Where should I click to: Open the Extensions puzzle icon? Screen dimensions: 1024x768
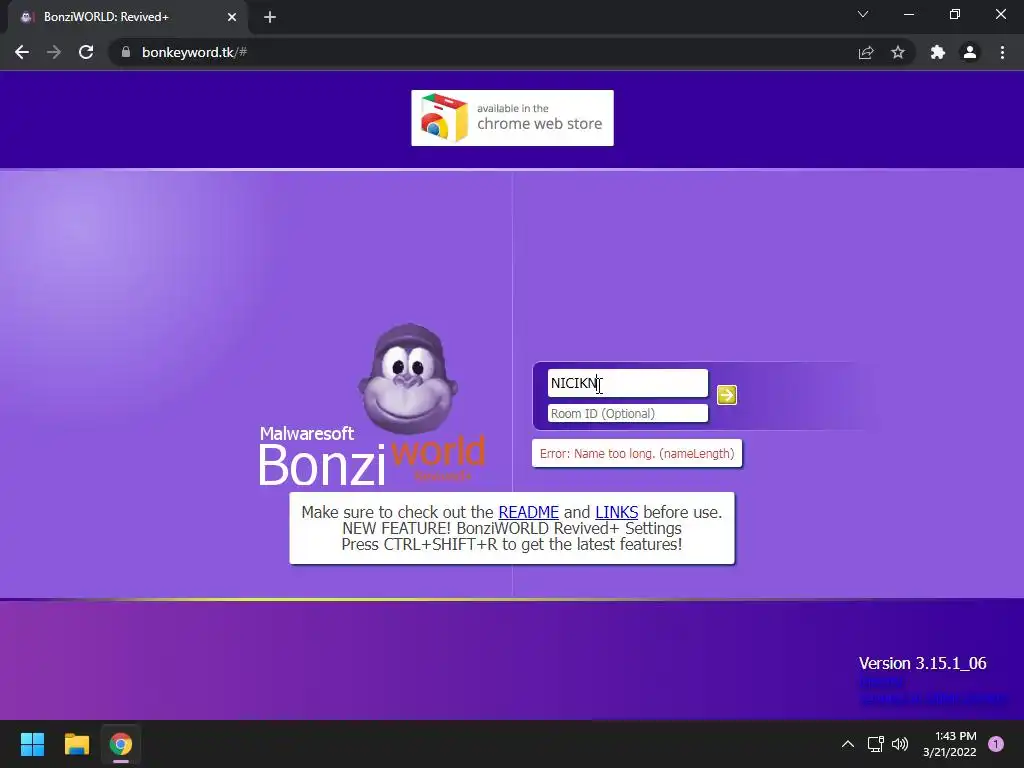click(938, 52)
